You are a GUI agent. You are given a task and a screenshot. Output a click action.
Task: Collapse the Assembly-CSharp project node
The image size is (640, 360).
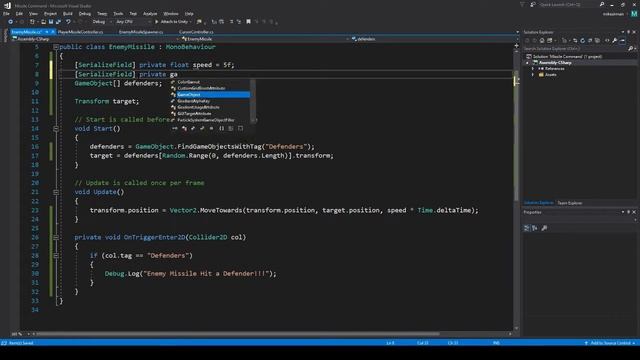point(527,63)
